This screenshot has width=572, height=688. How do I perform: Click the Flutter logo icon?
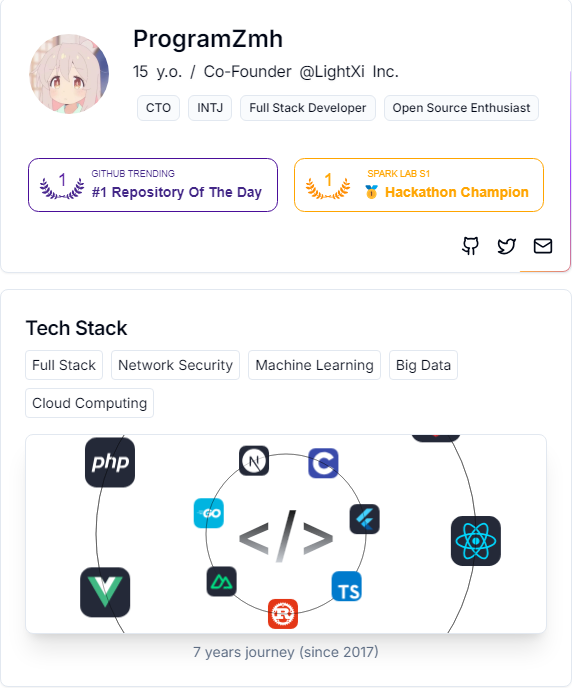(x=365, y=519)
